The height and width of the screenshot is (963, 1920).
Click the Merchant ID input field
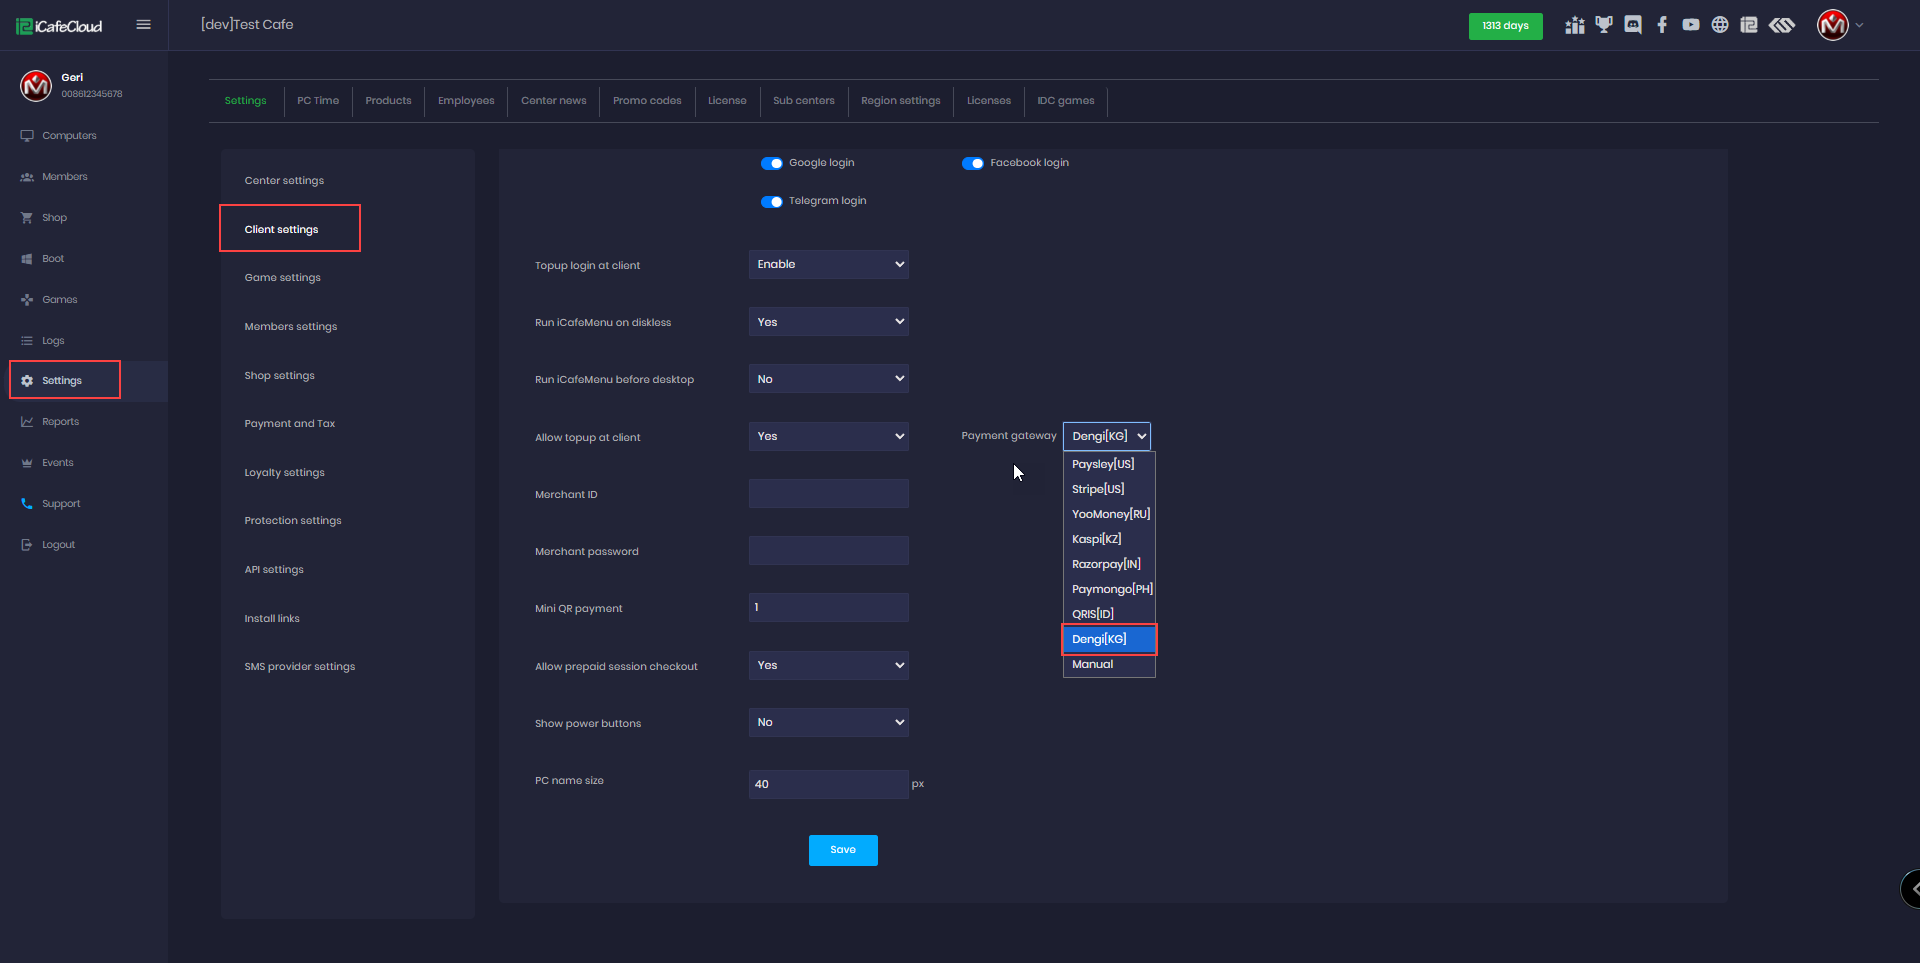point(828,494)
